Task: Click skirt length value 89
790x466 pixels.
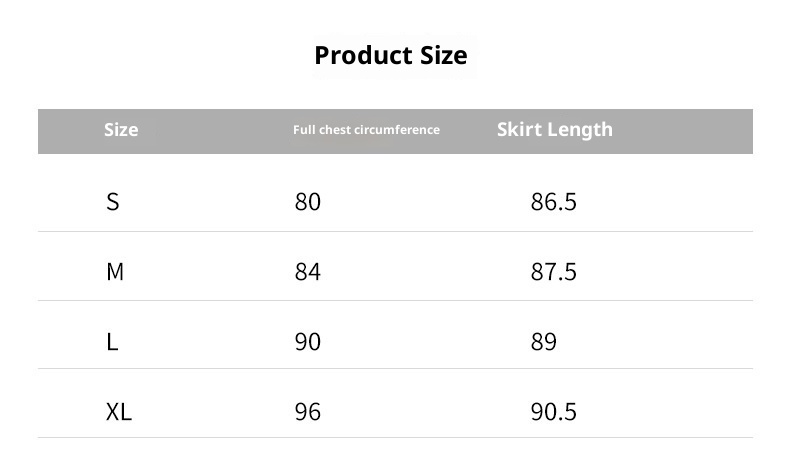Action: 543,342
